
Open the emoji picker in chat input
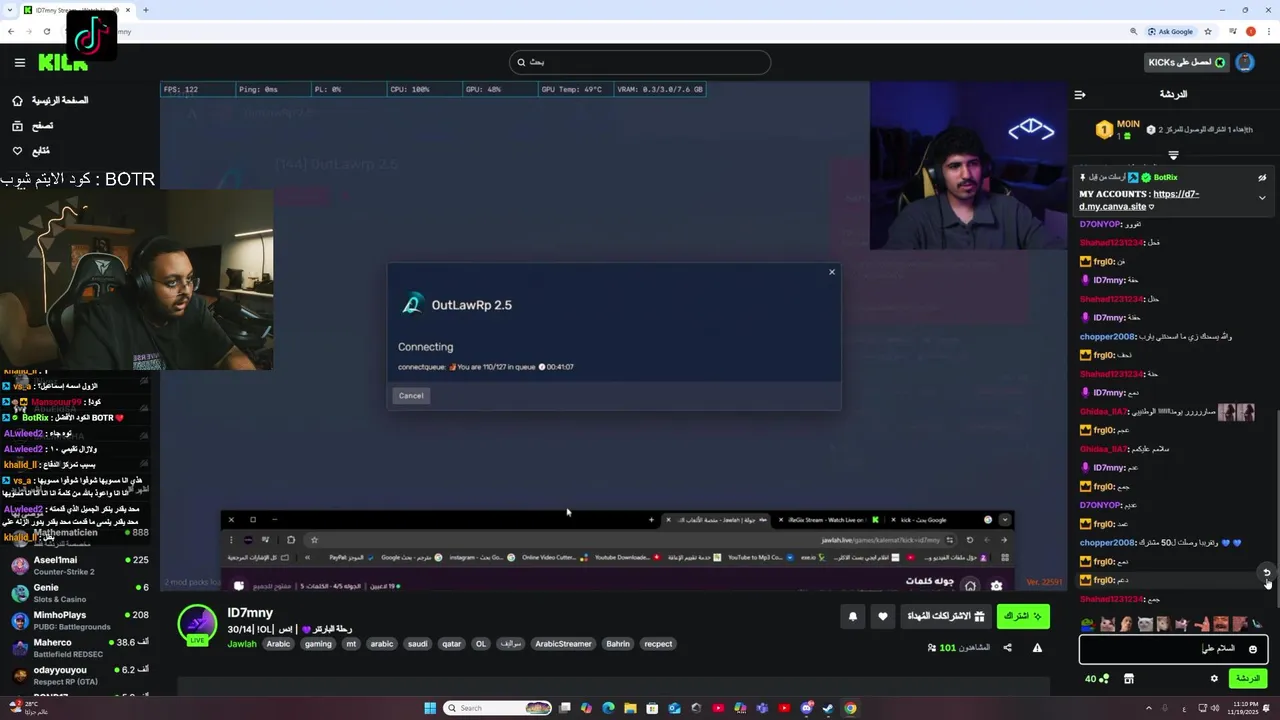1252,649
